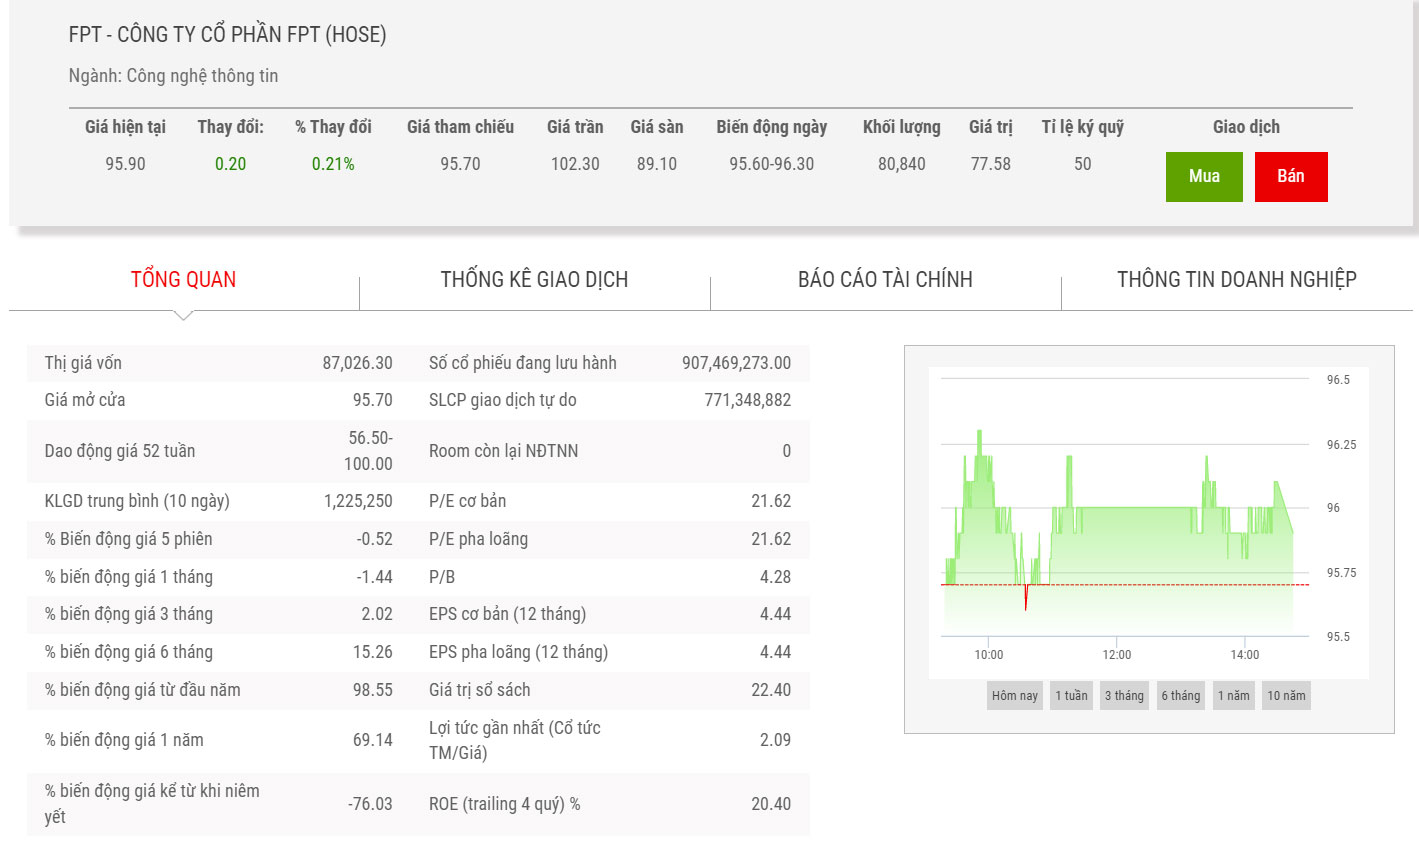Click the FPT company name heading
Screen dimensions: 1419x845
click(227, 35)
